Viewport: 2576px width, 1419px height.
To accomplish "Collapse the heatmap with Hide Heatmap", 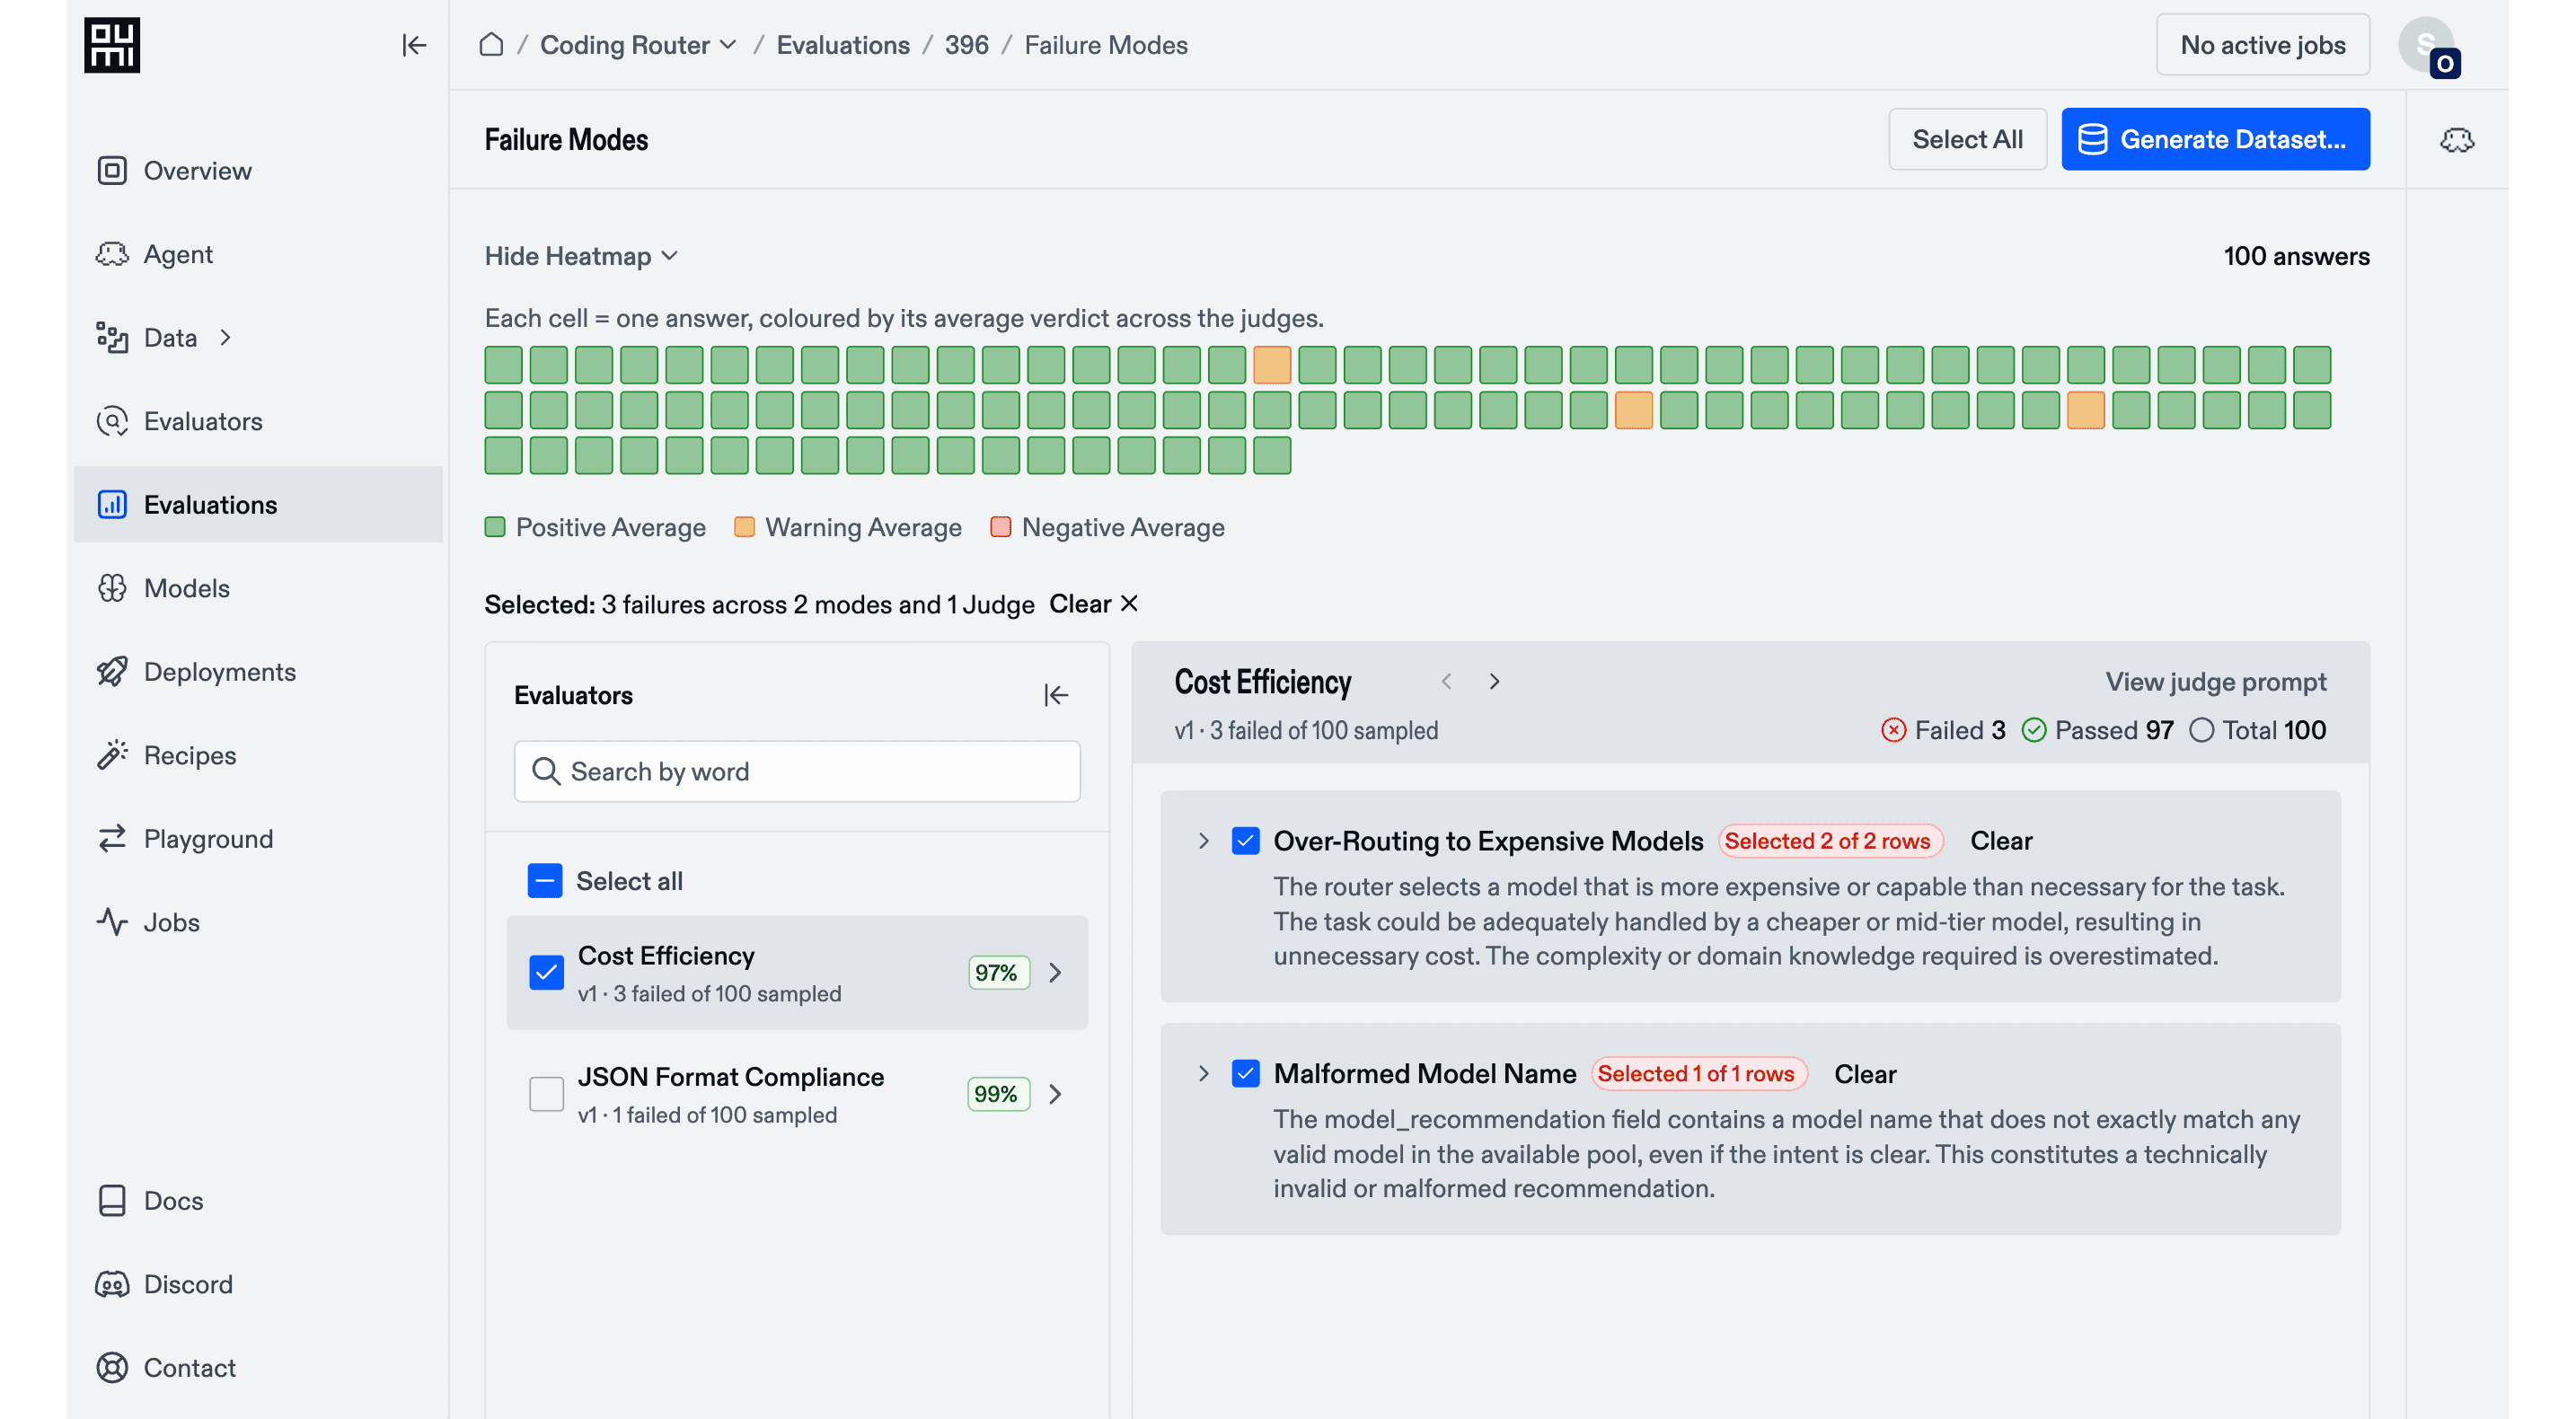I will coord(581,256).
